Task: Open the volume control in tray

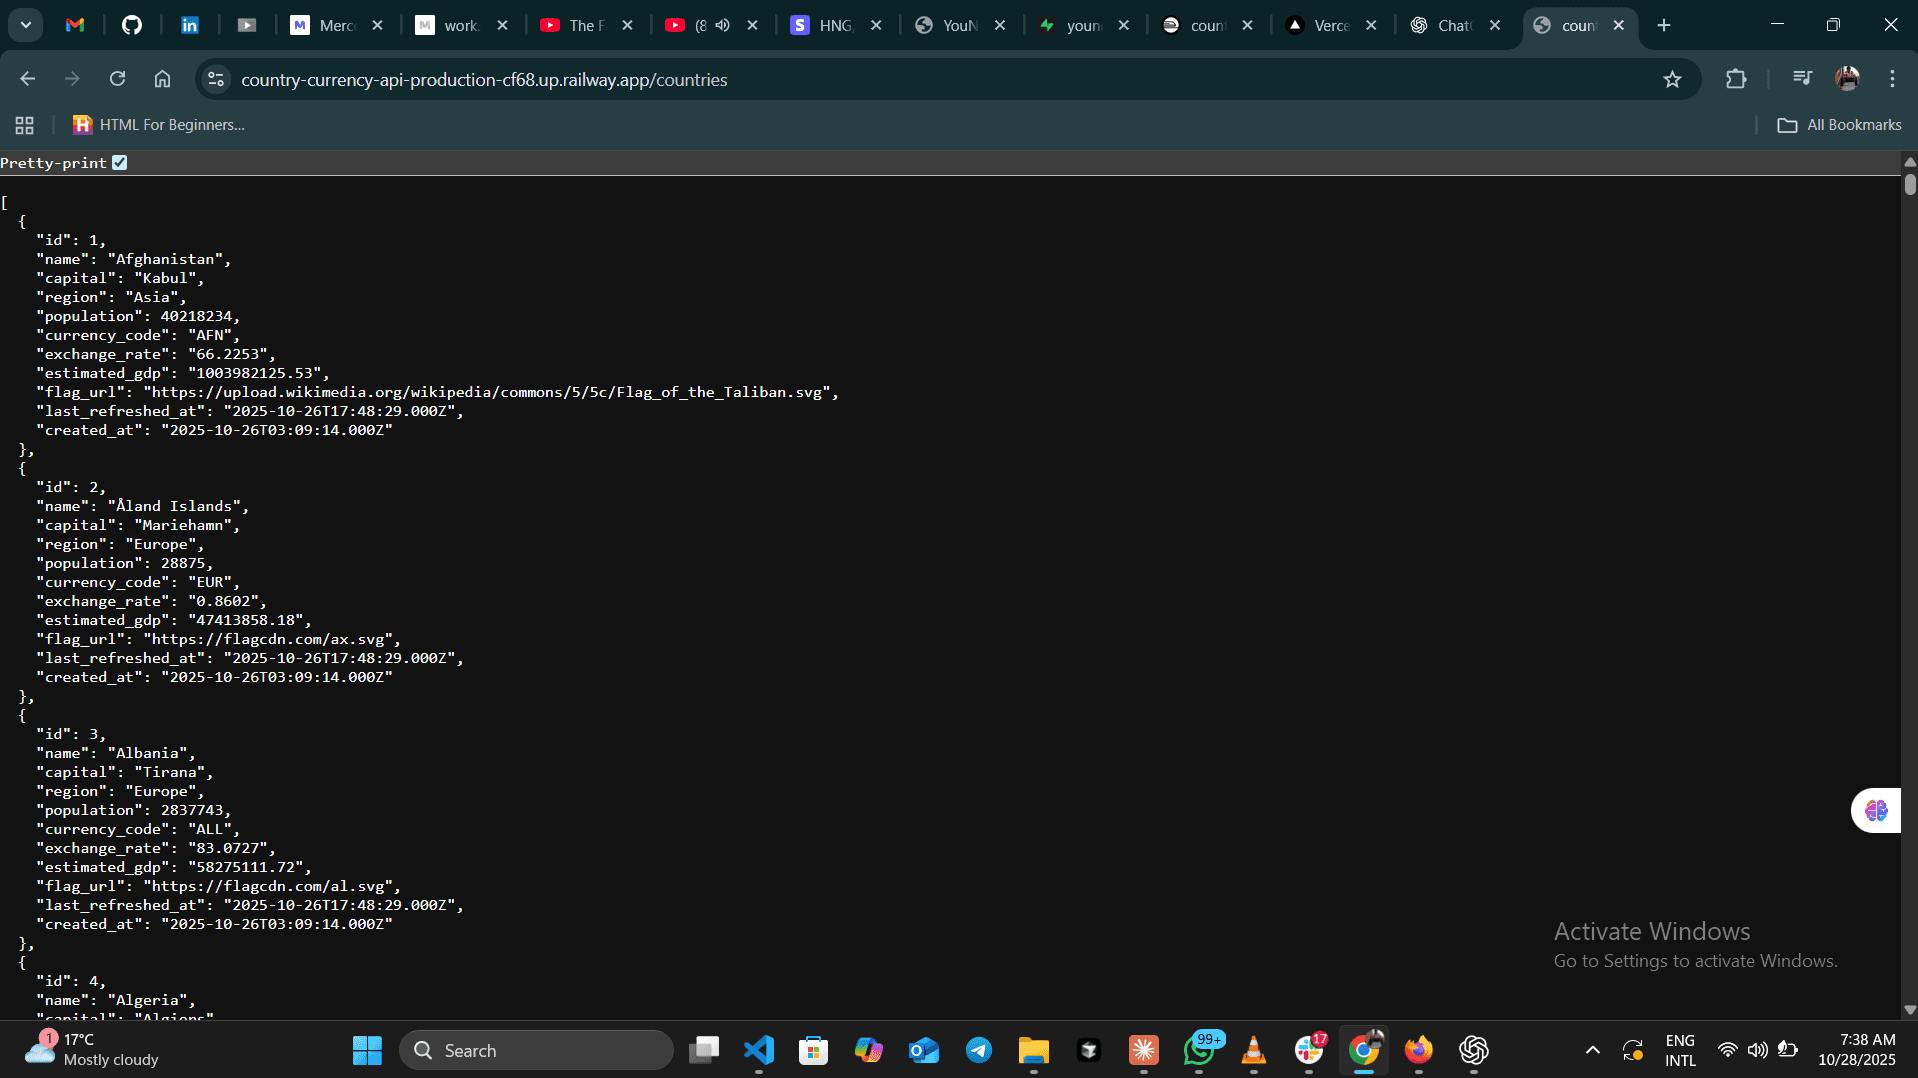Action: click(1757, 1050)
